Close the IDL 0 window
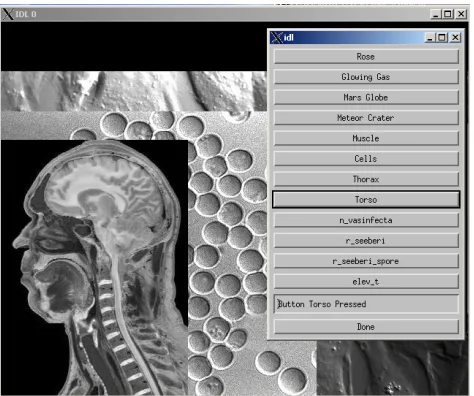 click(x=461, y=14)
